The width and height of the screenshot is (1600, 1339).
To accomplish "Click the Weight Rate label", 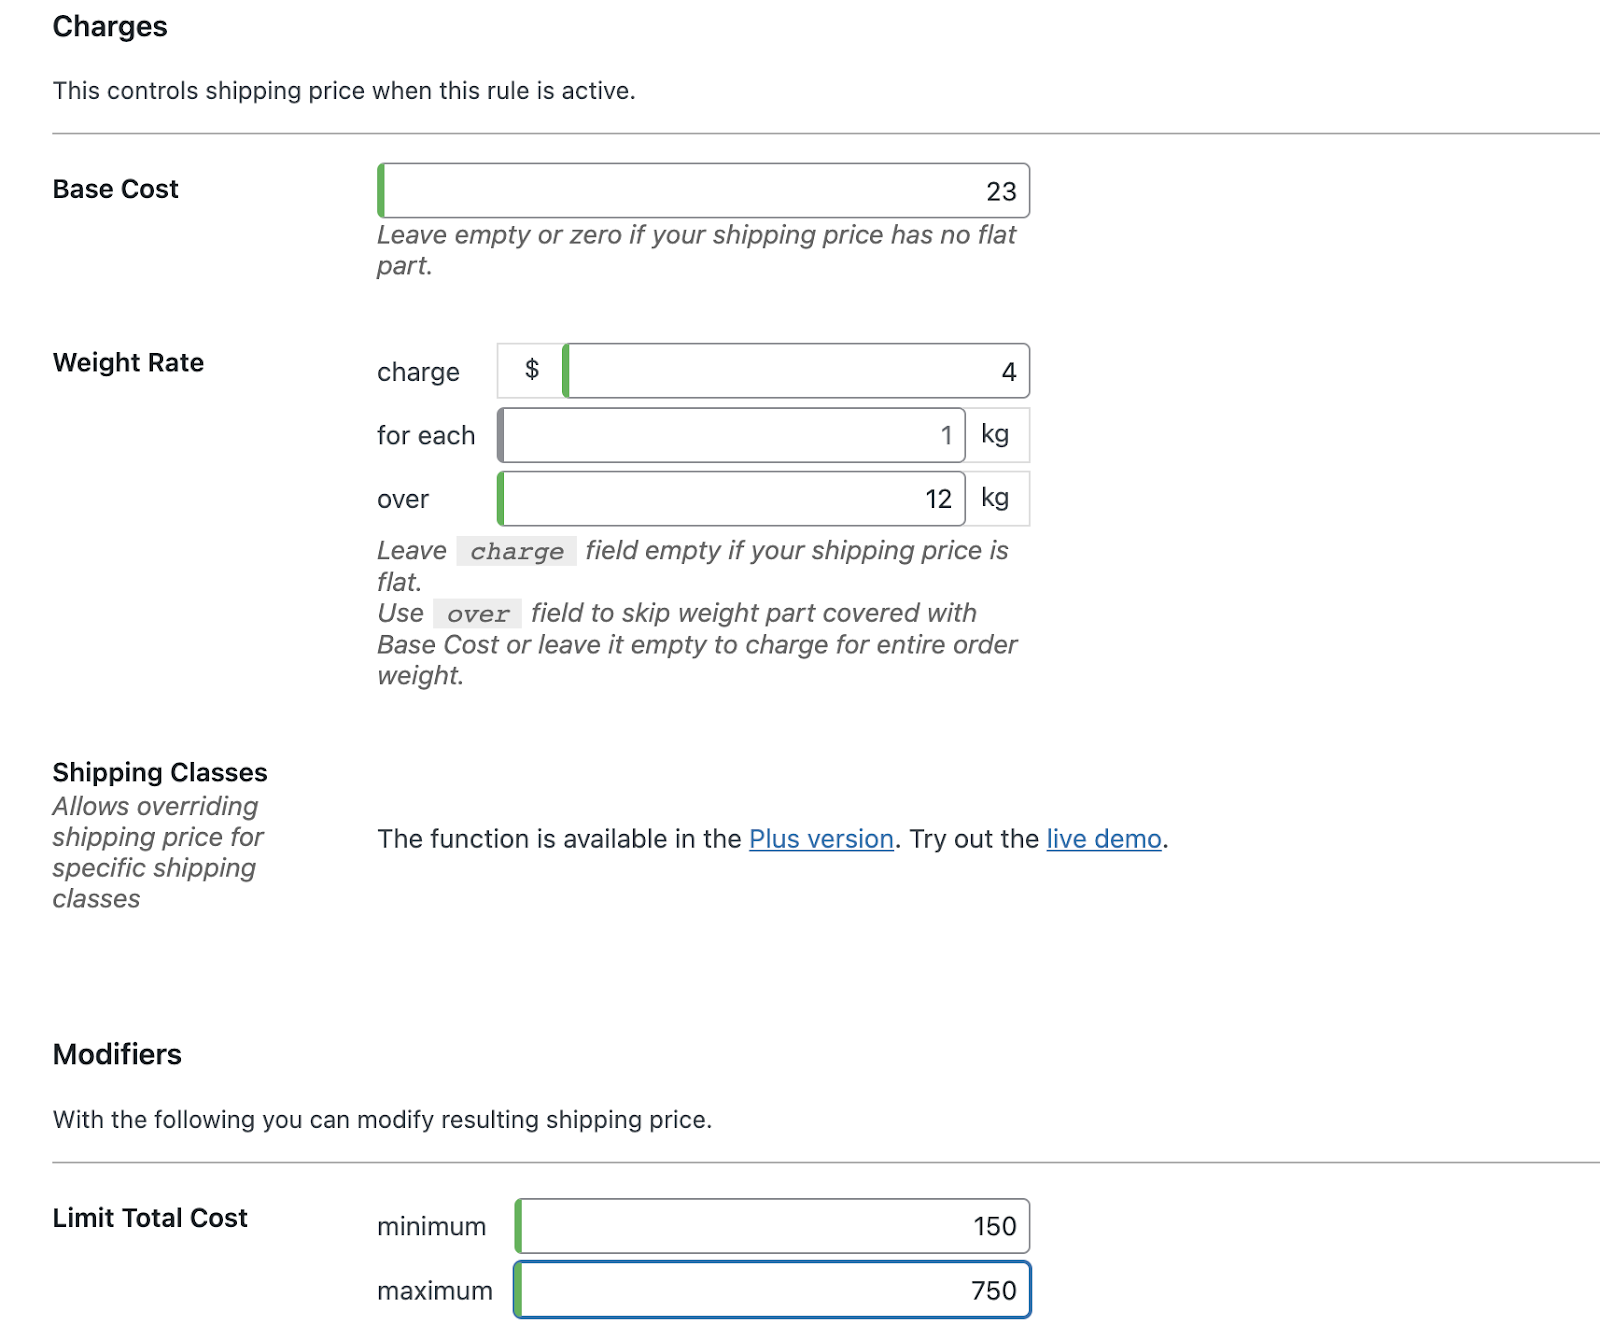I will coord(128,362).
